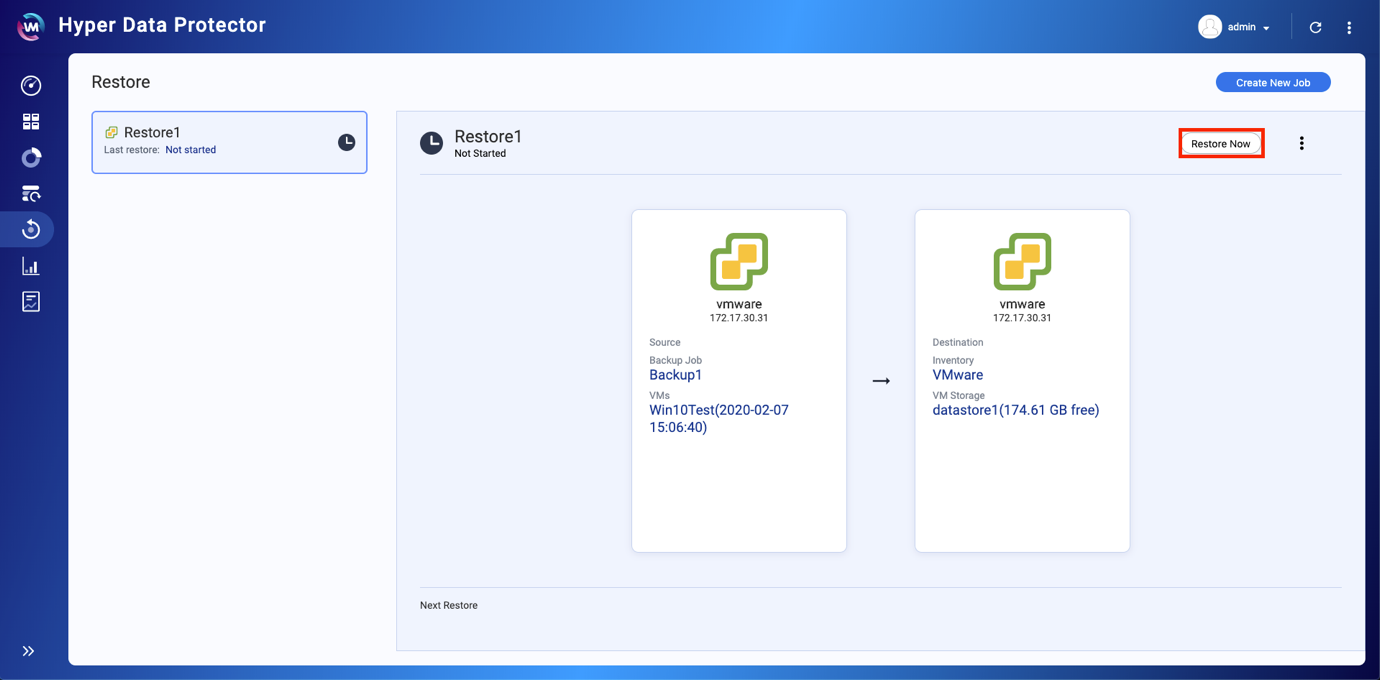Select the Restore1 job in list

pyautogui.click(x=229, y=142)
